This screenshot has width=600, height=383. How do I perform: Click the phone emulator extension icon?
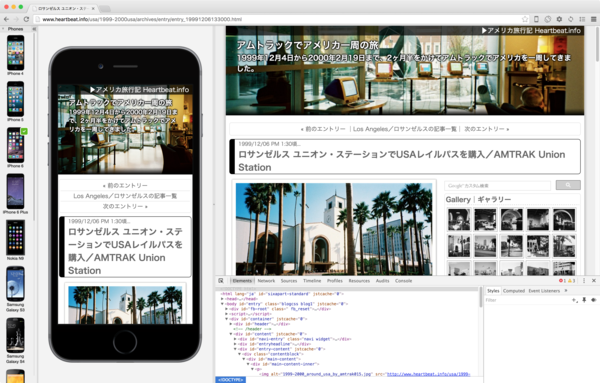coord(536,19)
